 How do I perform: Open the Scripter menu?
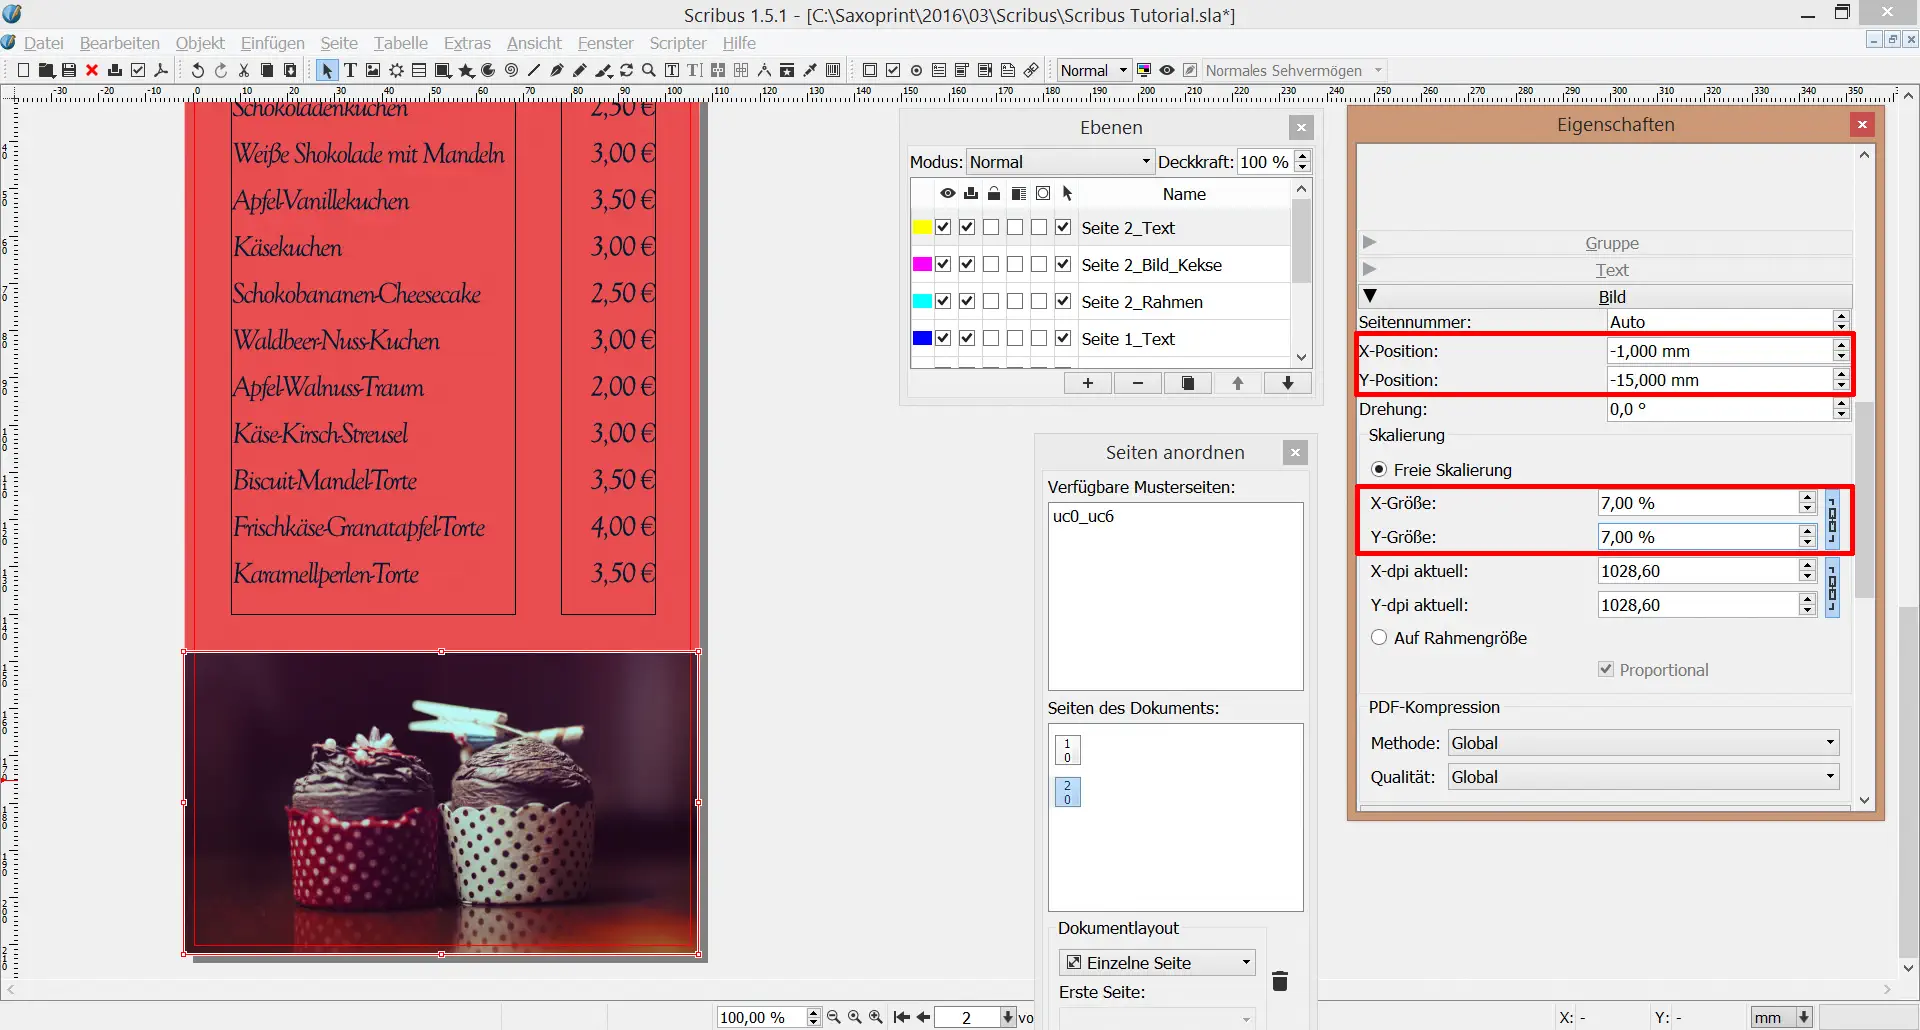point(677,43)
